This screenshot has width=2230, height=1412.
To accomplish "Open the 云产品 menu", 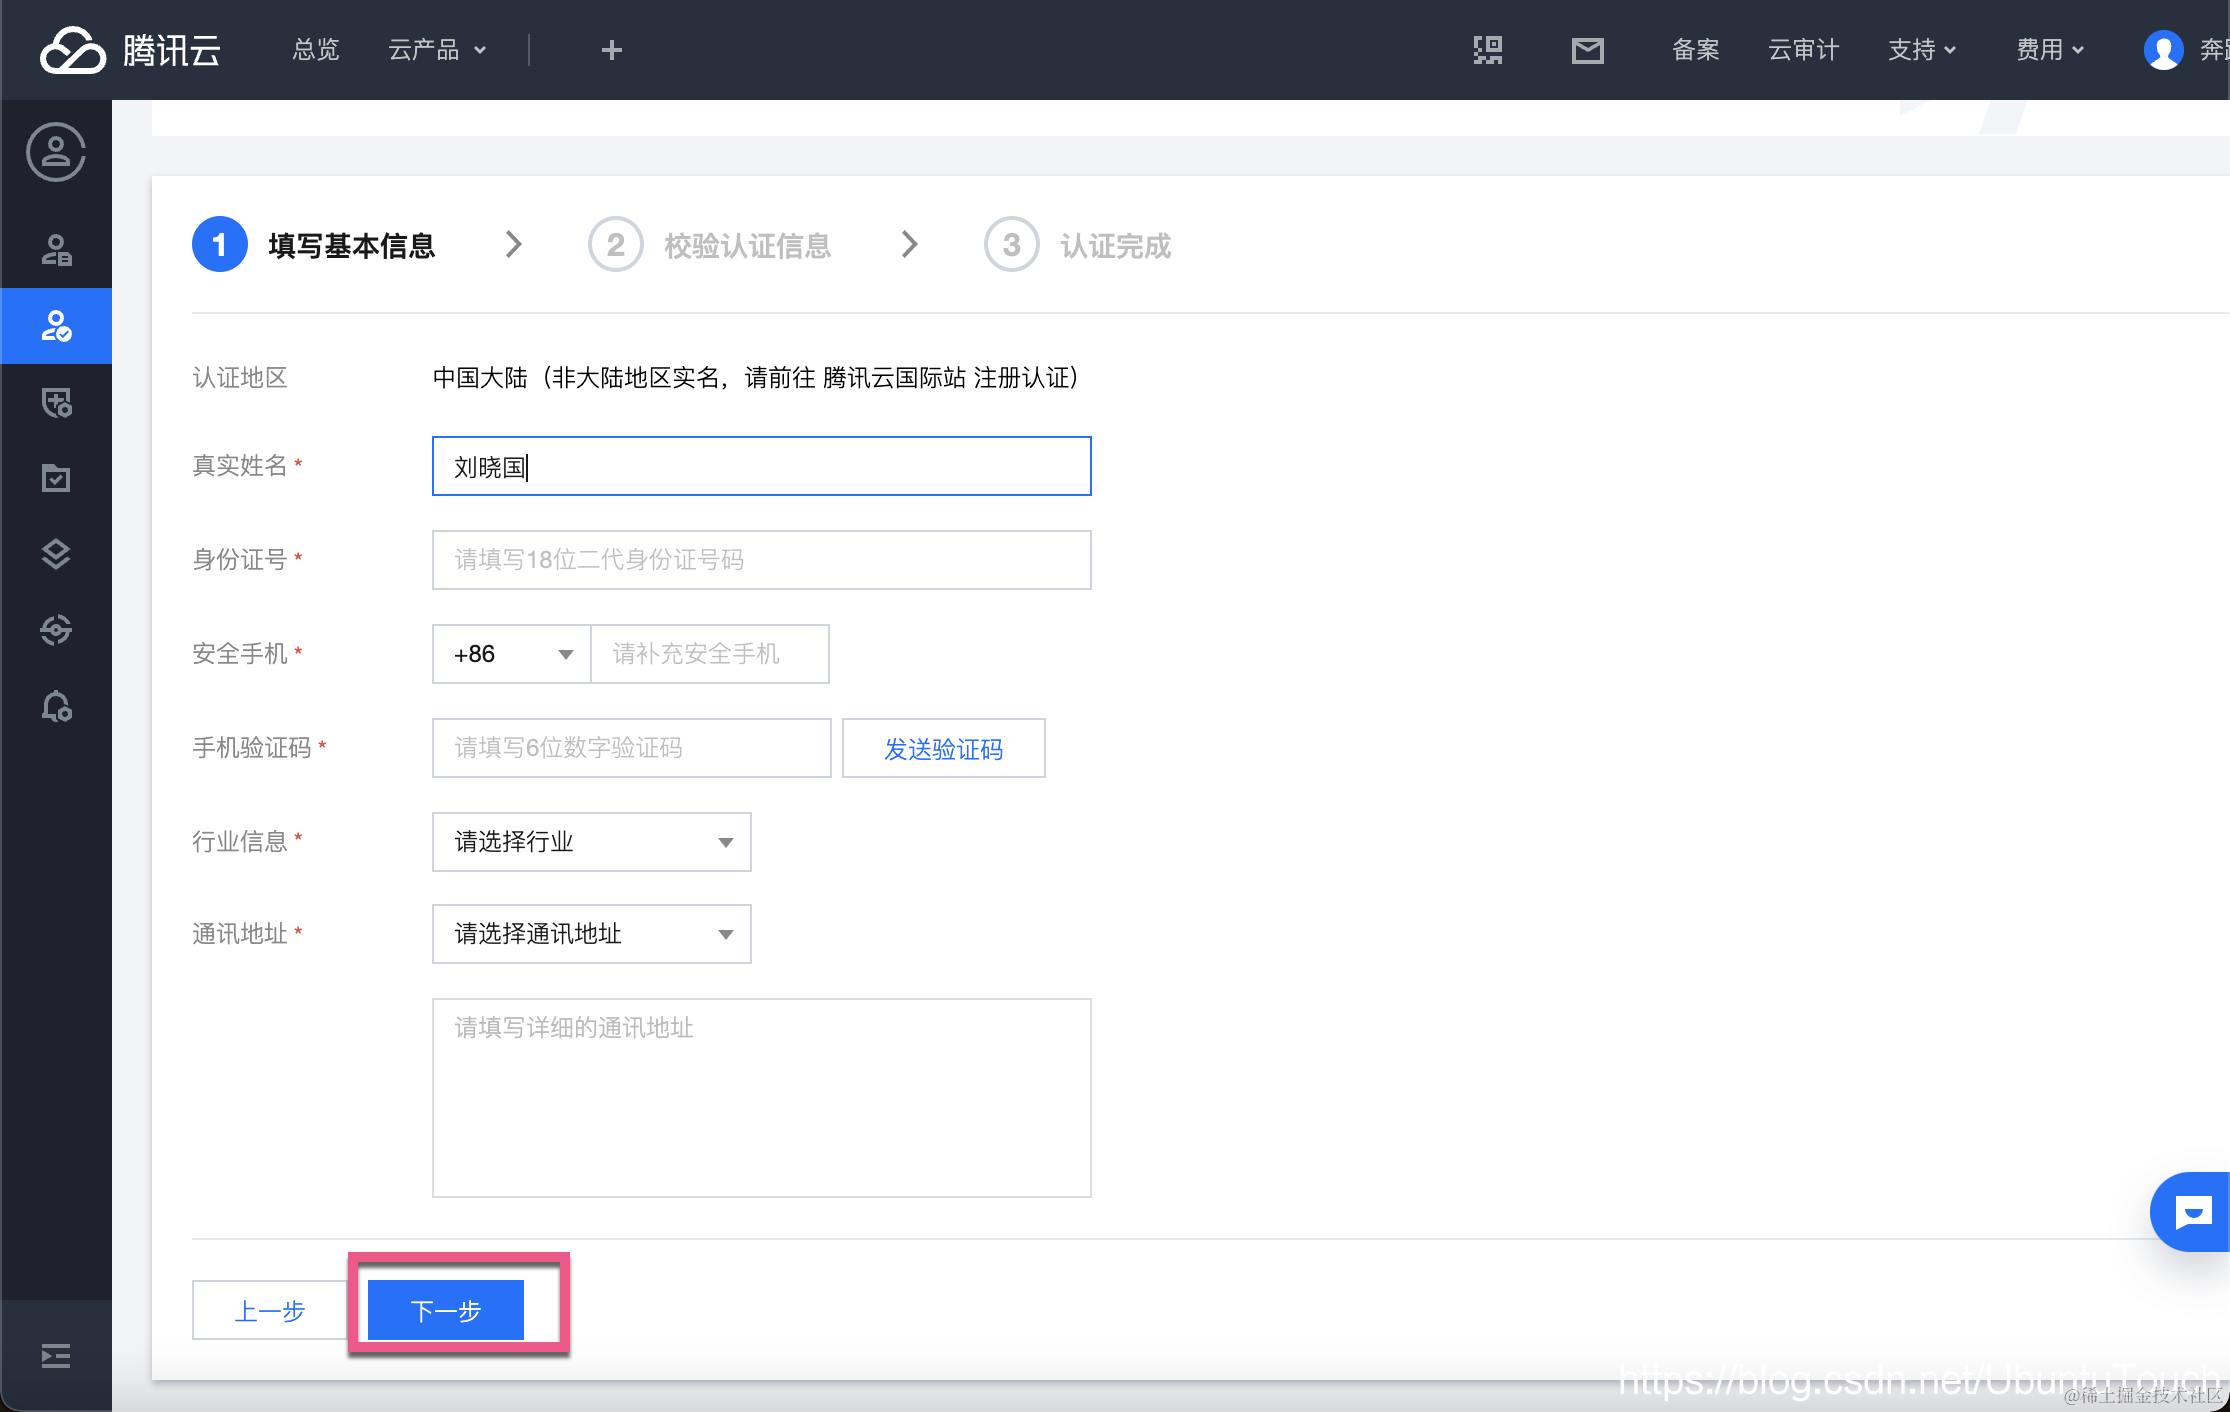I will coord(436,50).
